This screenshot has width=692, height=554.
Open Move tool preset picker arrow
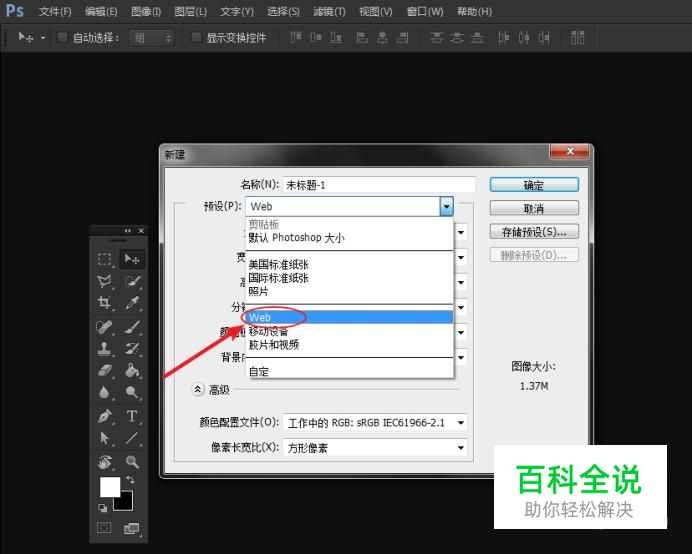[43, 38]
